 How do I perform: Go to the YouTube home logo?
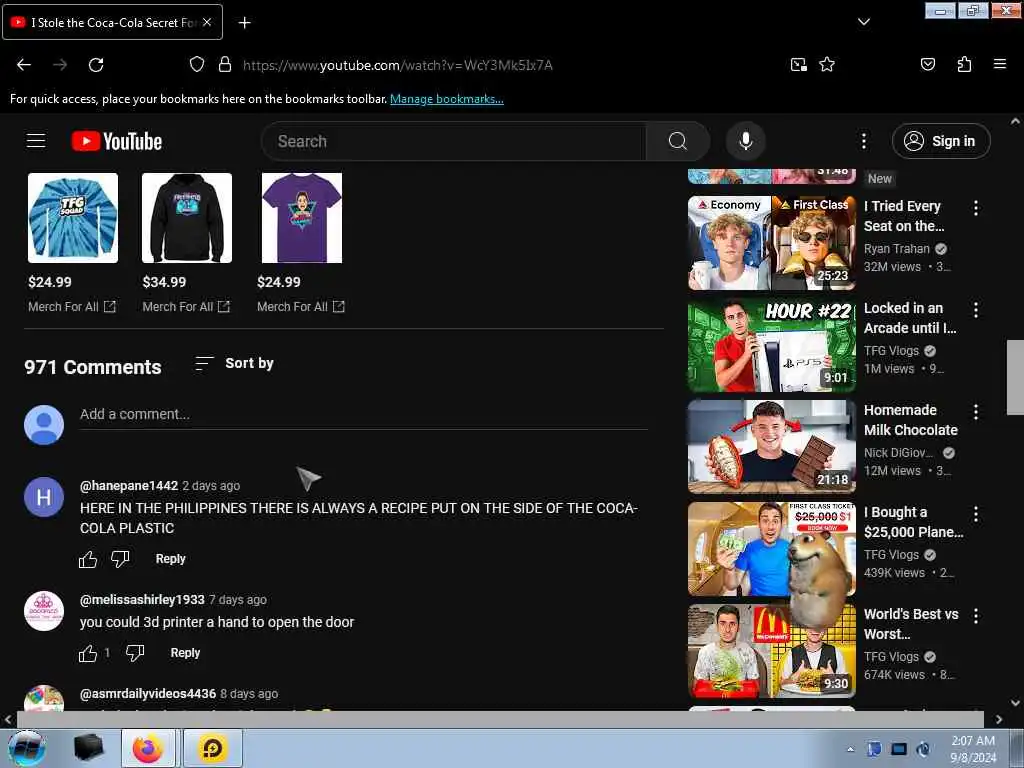[x=117, y=141]
